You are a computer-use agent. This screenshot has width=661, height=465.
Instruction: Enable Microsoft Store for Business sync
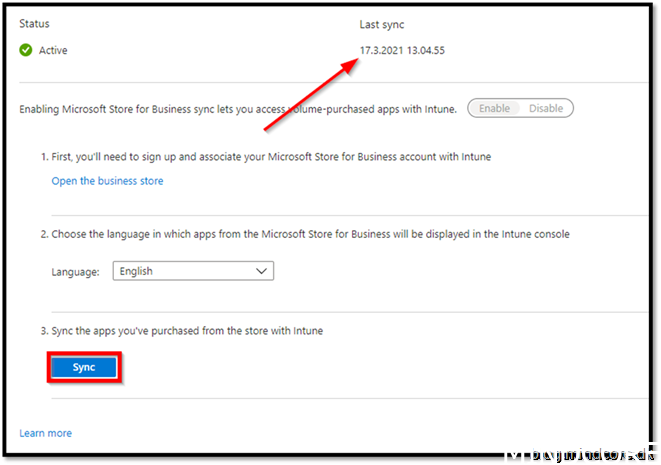pos(494,108)
